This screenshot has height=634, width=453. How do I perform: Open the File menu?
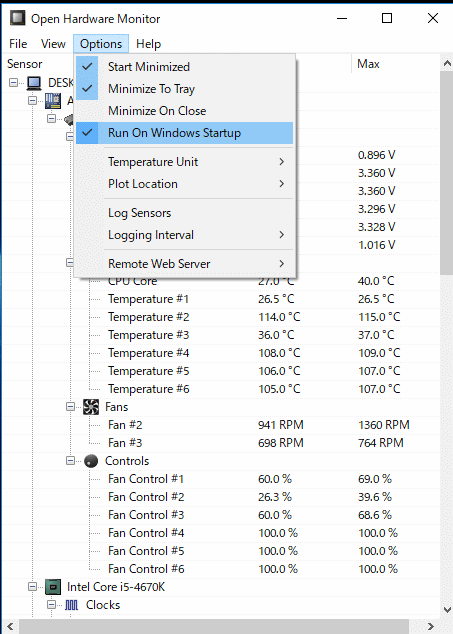(x=18, y=44)
